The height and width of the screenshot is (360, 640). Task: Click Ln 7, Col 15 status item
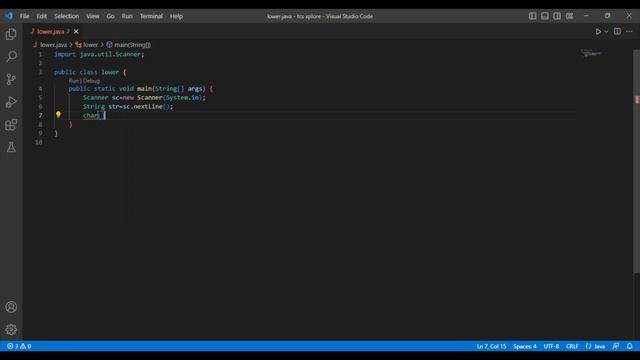(491, 346)
